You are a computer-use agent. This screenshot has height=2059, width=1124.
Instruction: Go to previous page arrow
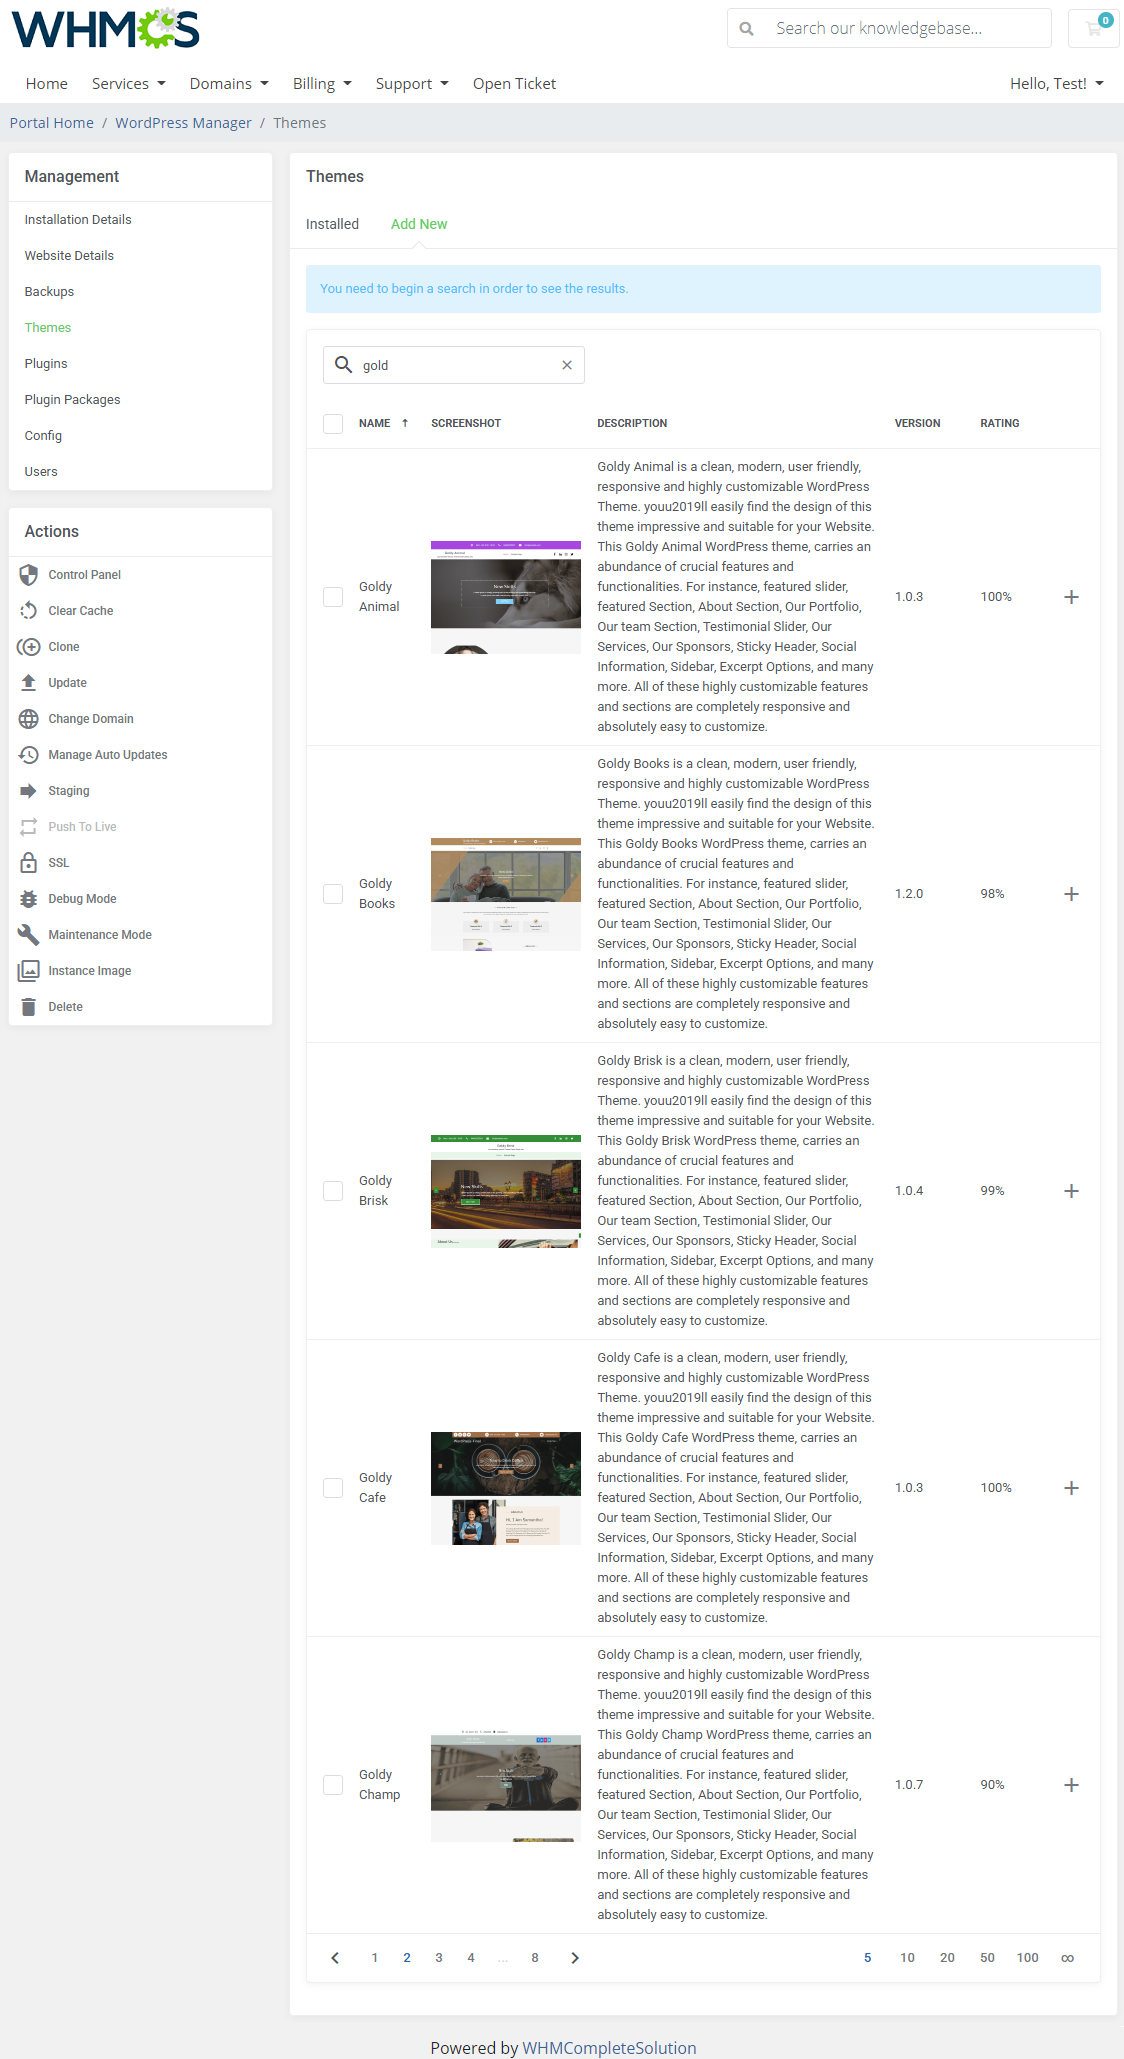coord(335,1958)
